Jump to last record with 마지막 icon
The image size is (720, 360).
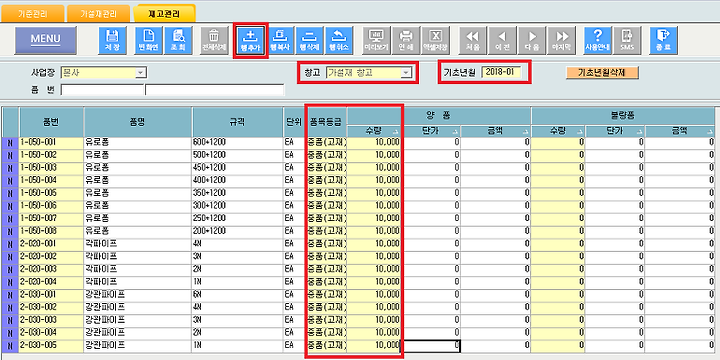(x=562, y=40)
